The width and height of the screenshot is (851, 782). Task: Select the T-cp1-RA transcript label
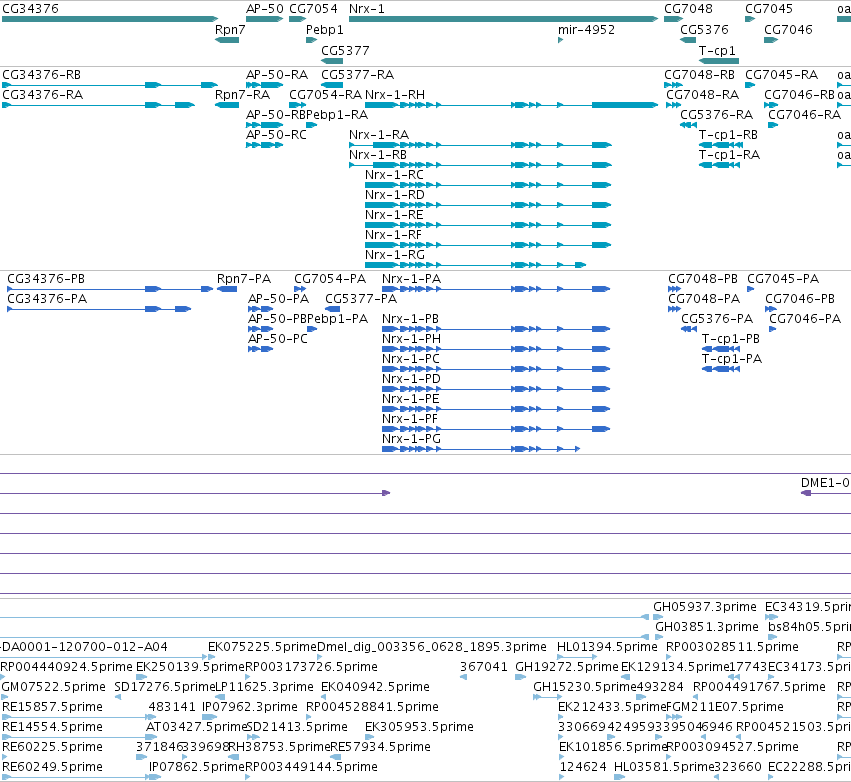(729, 154)
